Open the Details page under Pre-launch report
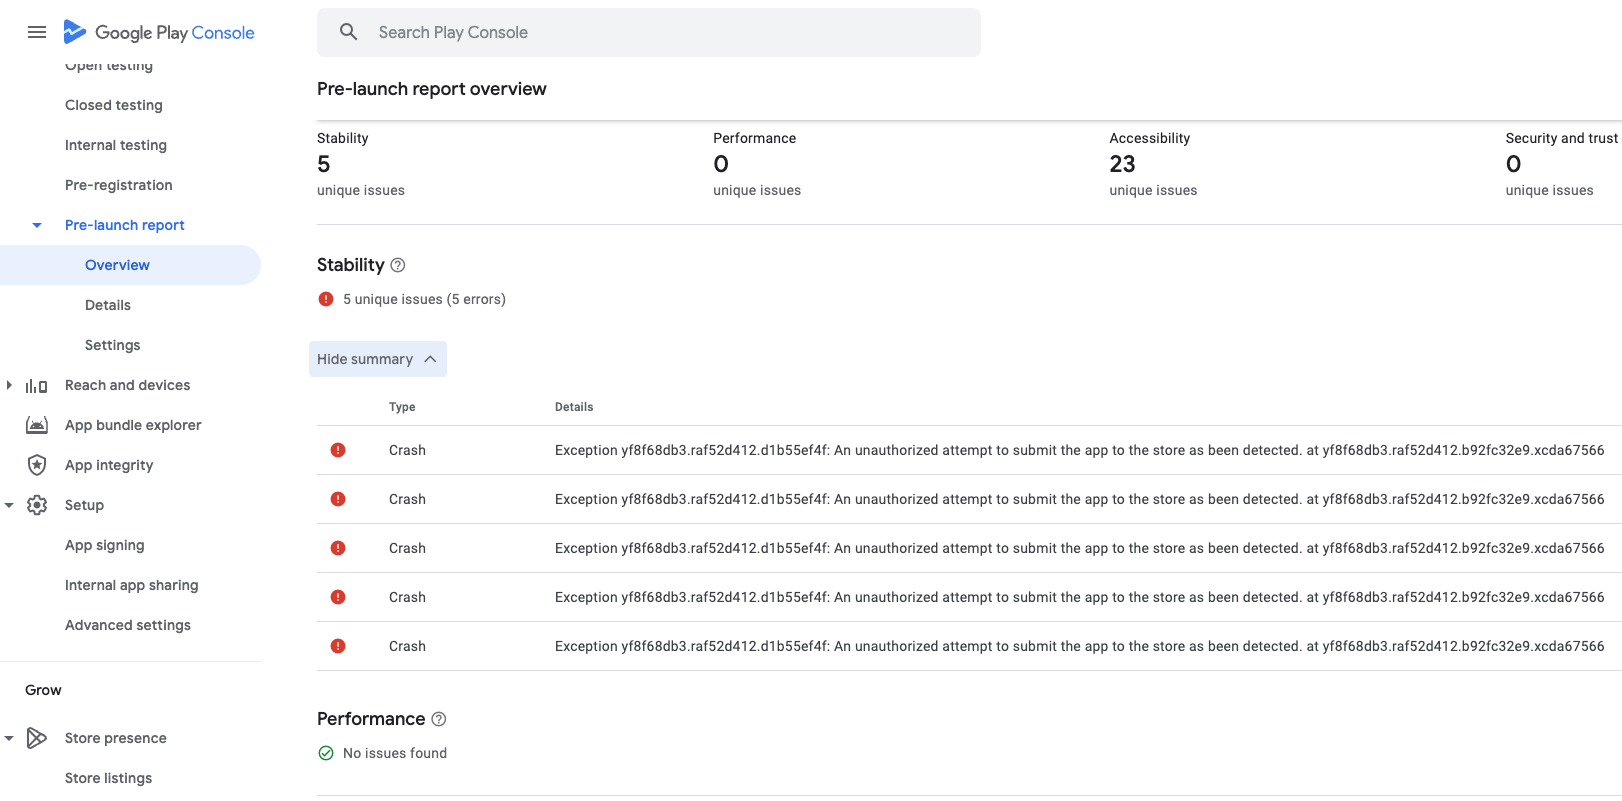The width and height of the screenshot is (1622, 801). [108, 305]
